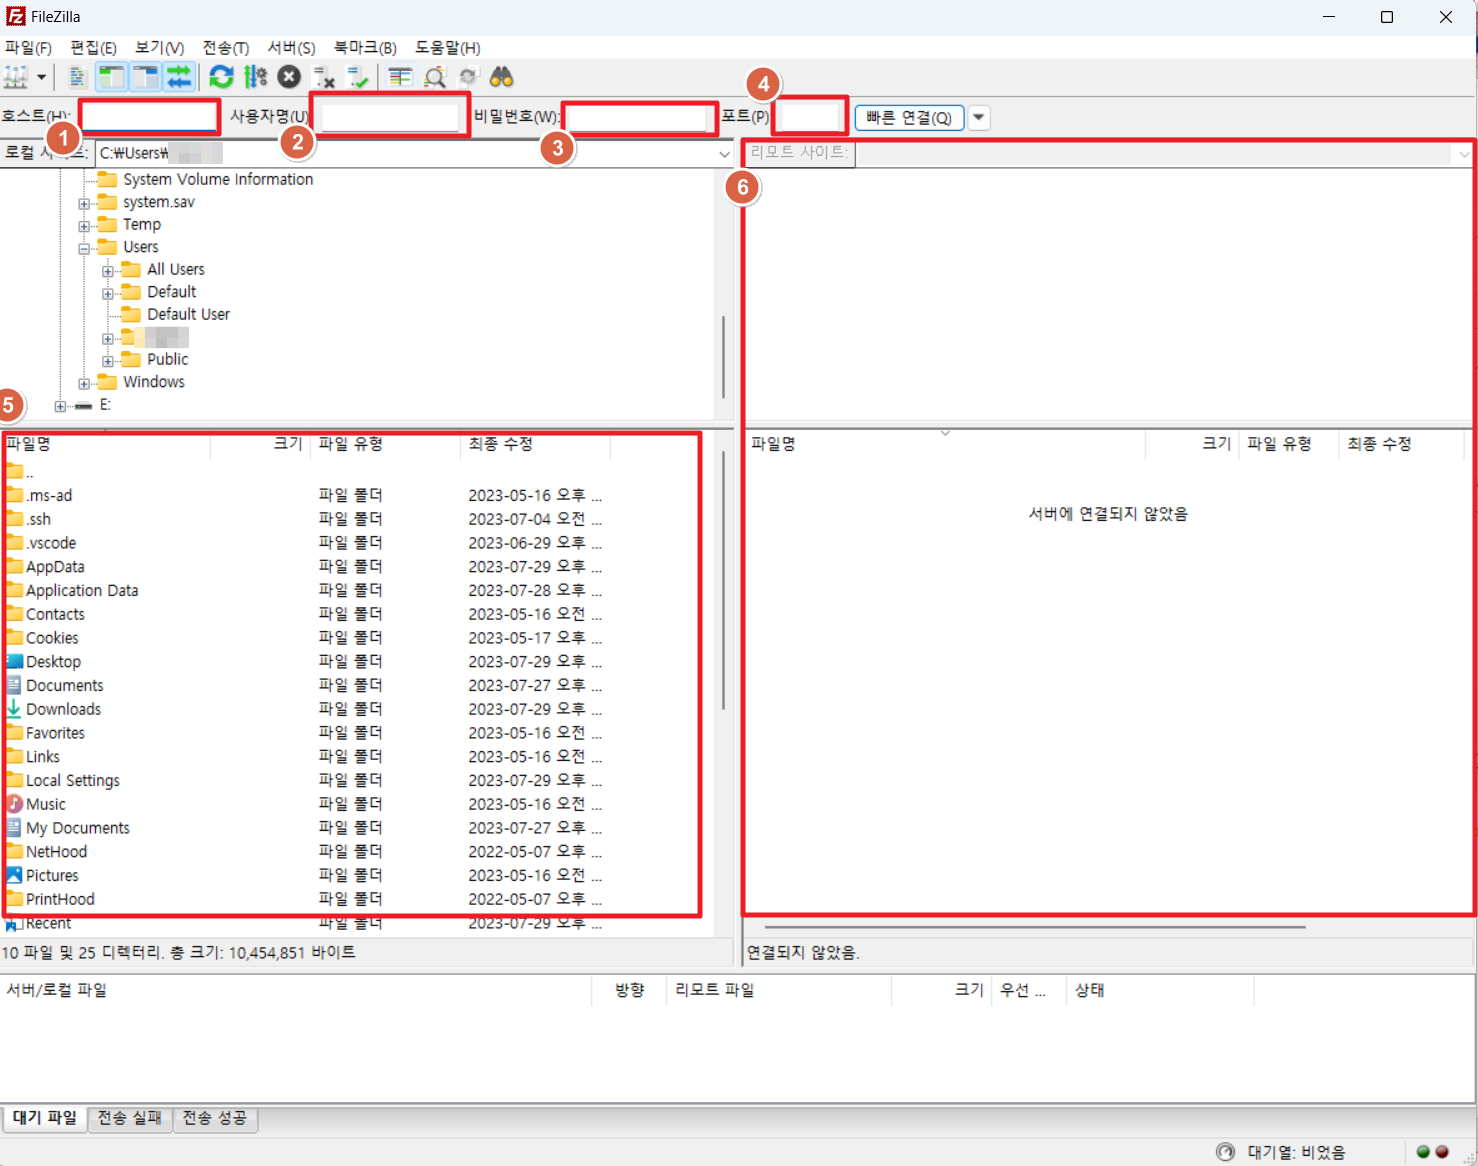
Task: Sort local files by 파일 유형 column
Action: pyautogui.click(x=385, y=444)
